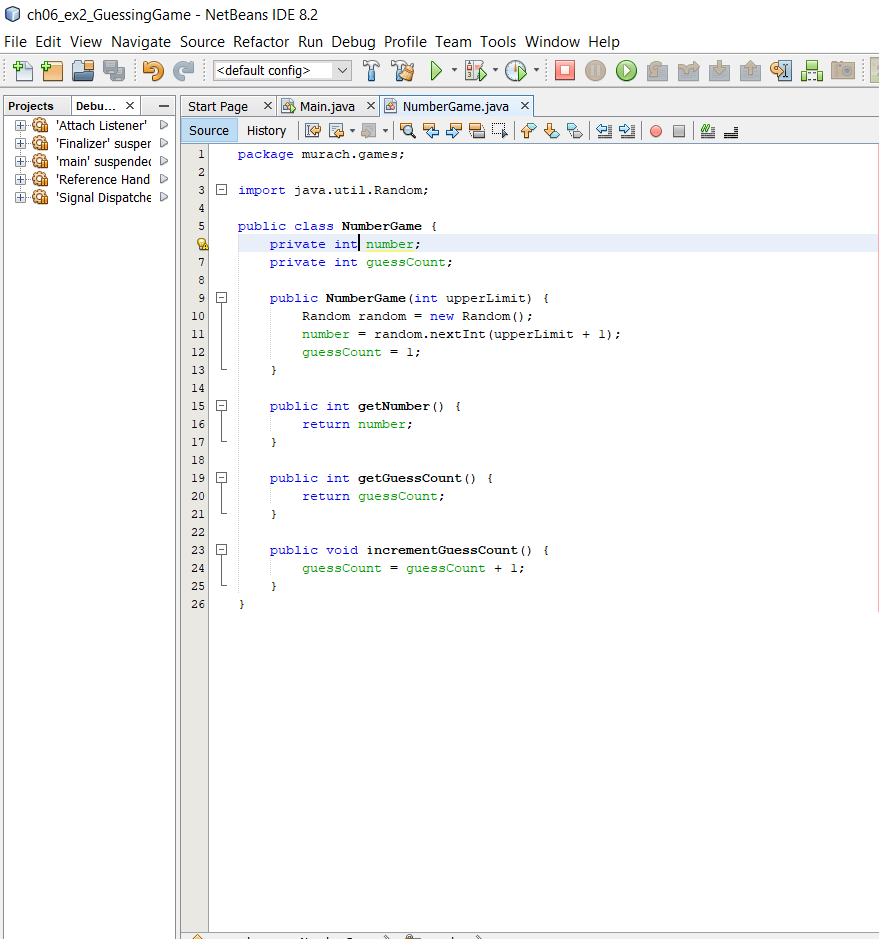Click the Find Selection magnifier in editor toolbar
879x939 pixels.
tap(407, 131)
